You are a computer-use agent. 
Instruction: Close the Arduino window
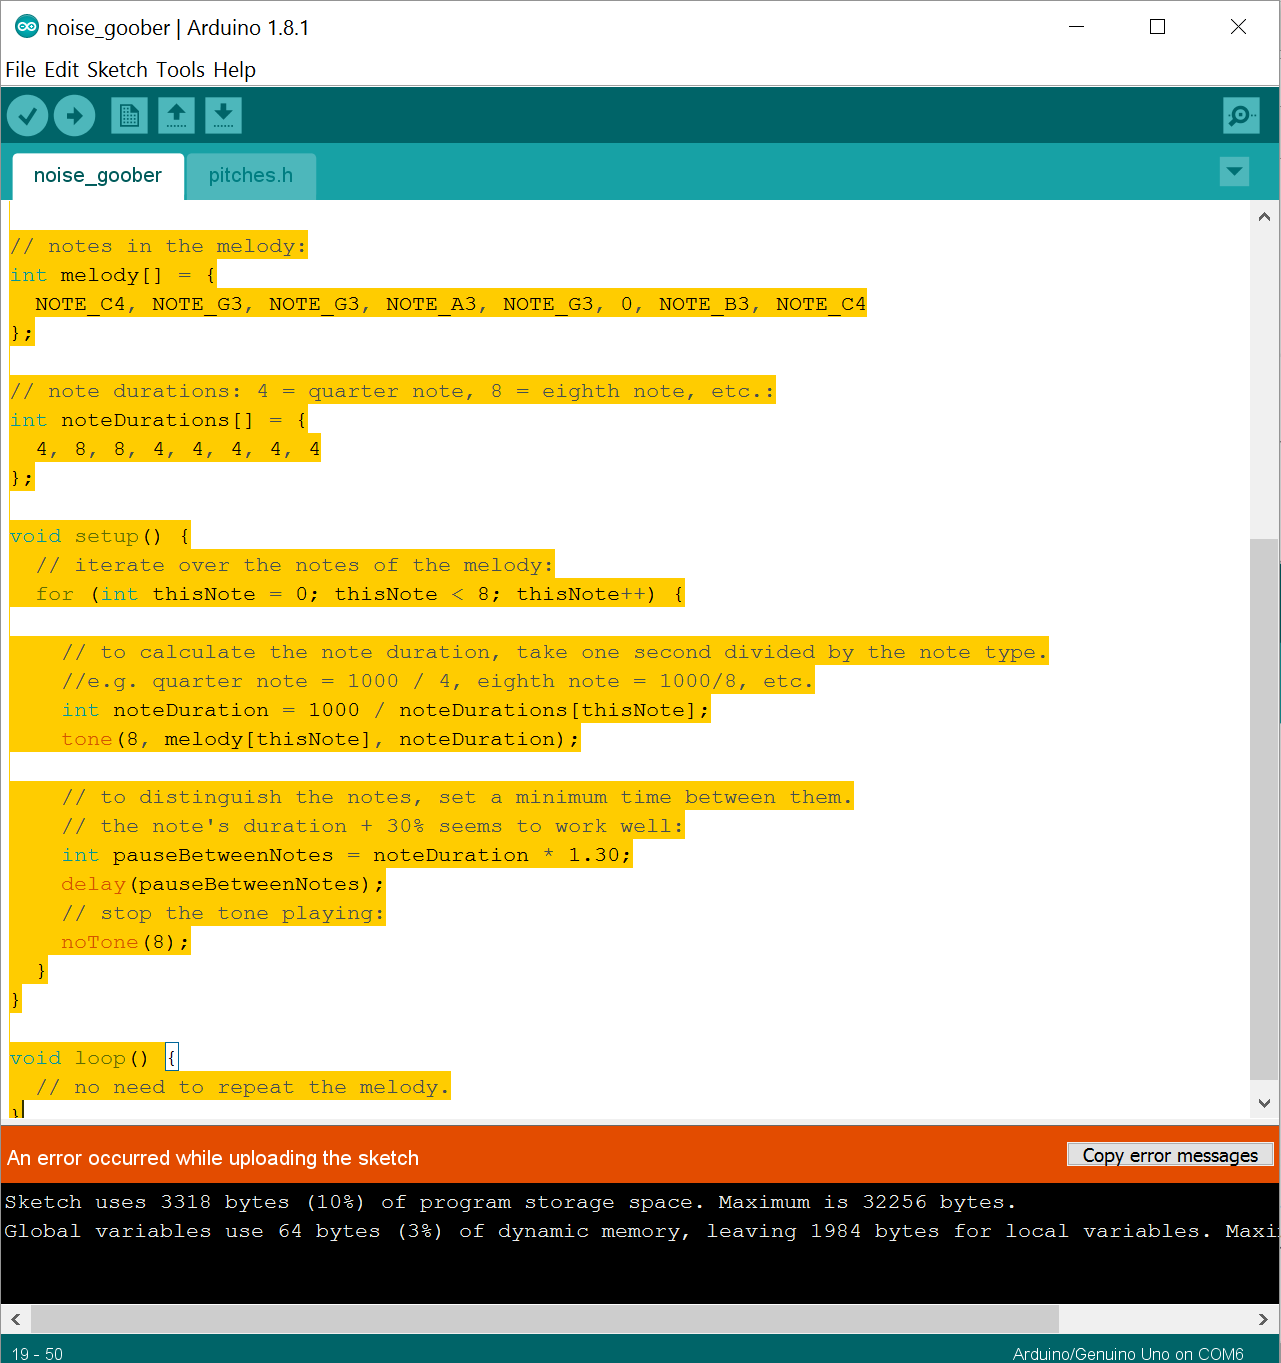(1238, 27)
